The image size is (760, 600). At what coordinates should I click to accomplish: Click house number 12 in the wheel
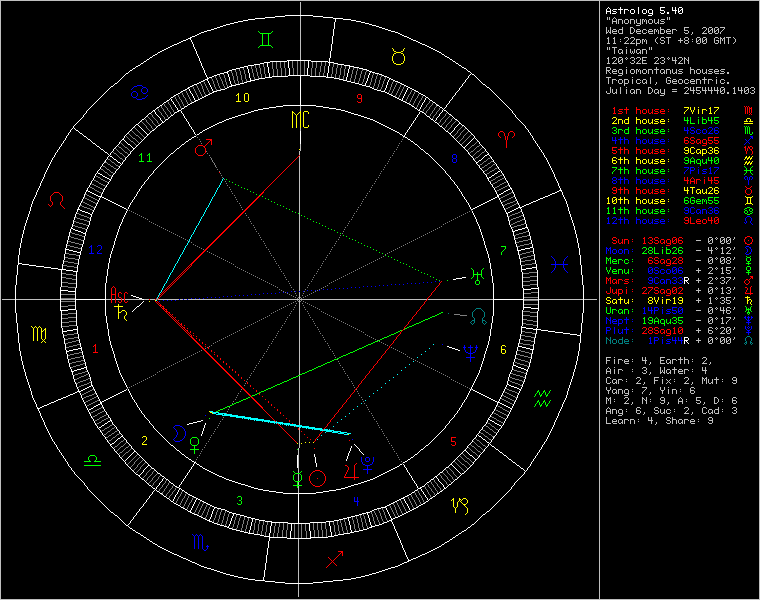click(95, 250)
